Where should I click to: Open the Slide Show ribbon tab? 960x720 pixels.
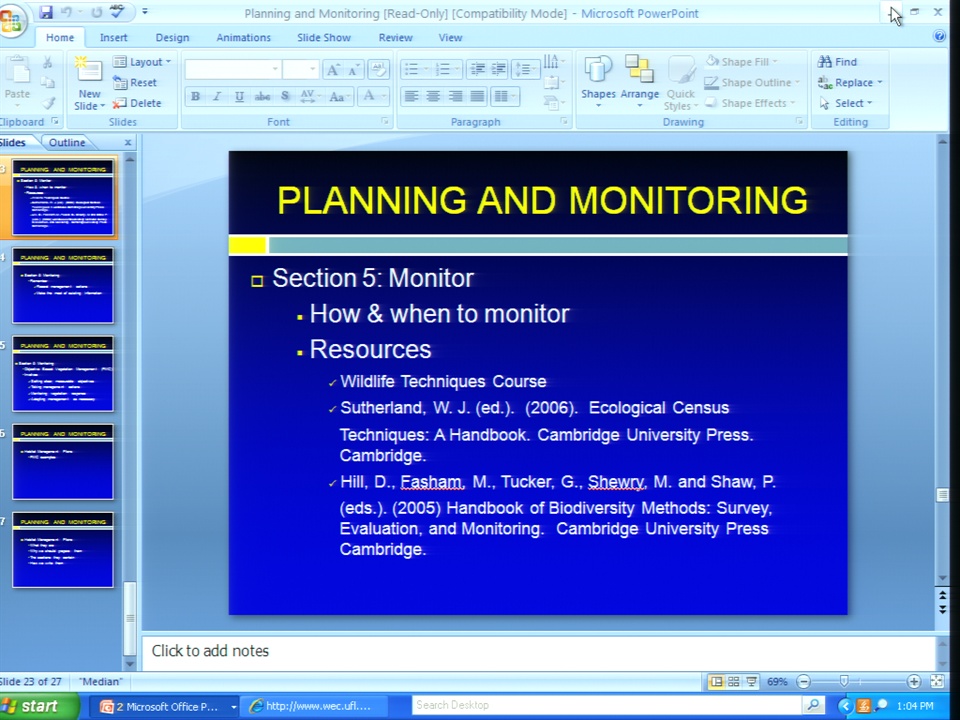[x=324, y=37]
